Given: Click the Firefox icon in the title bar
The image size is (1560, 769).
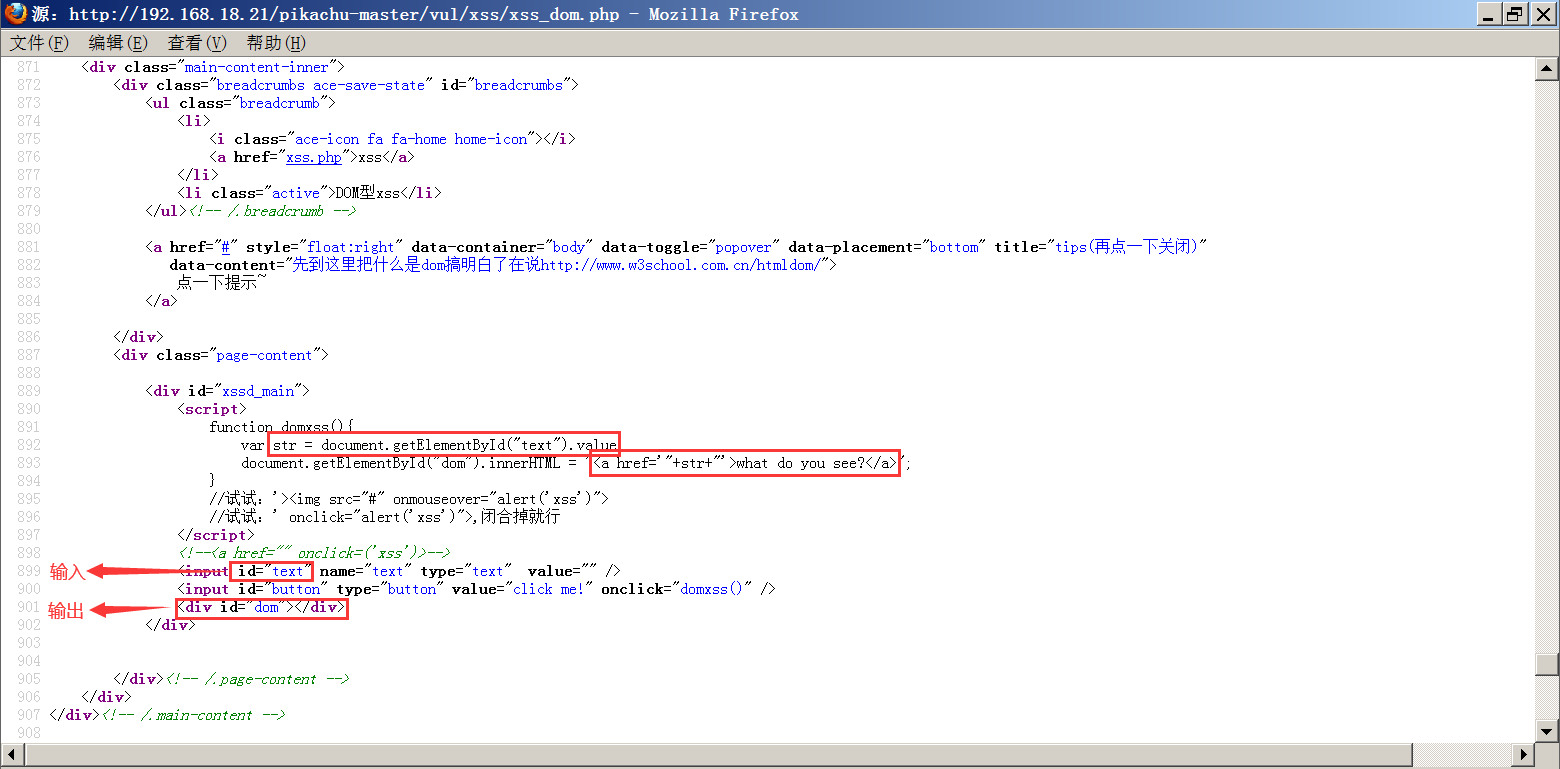Looking at the screenshot, I should tap(15, 14).
